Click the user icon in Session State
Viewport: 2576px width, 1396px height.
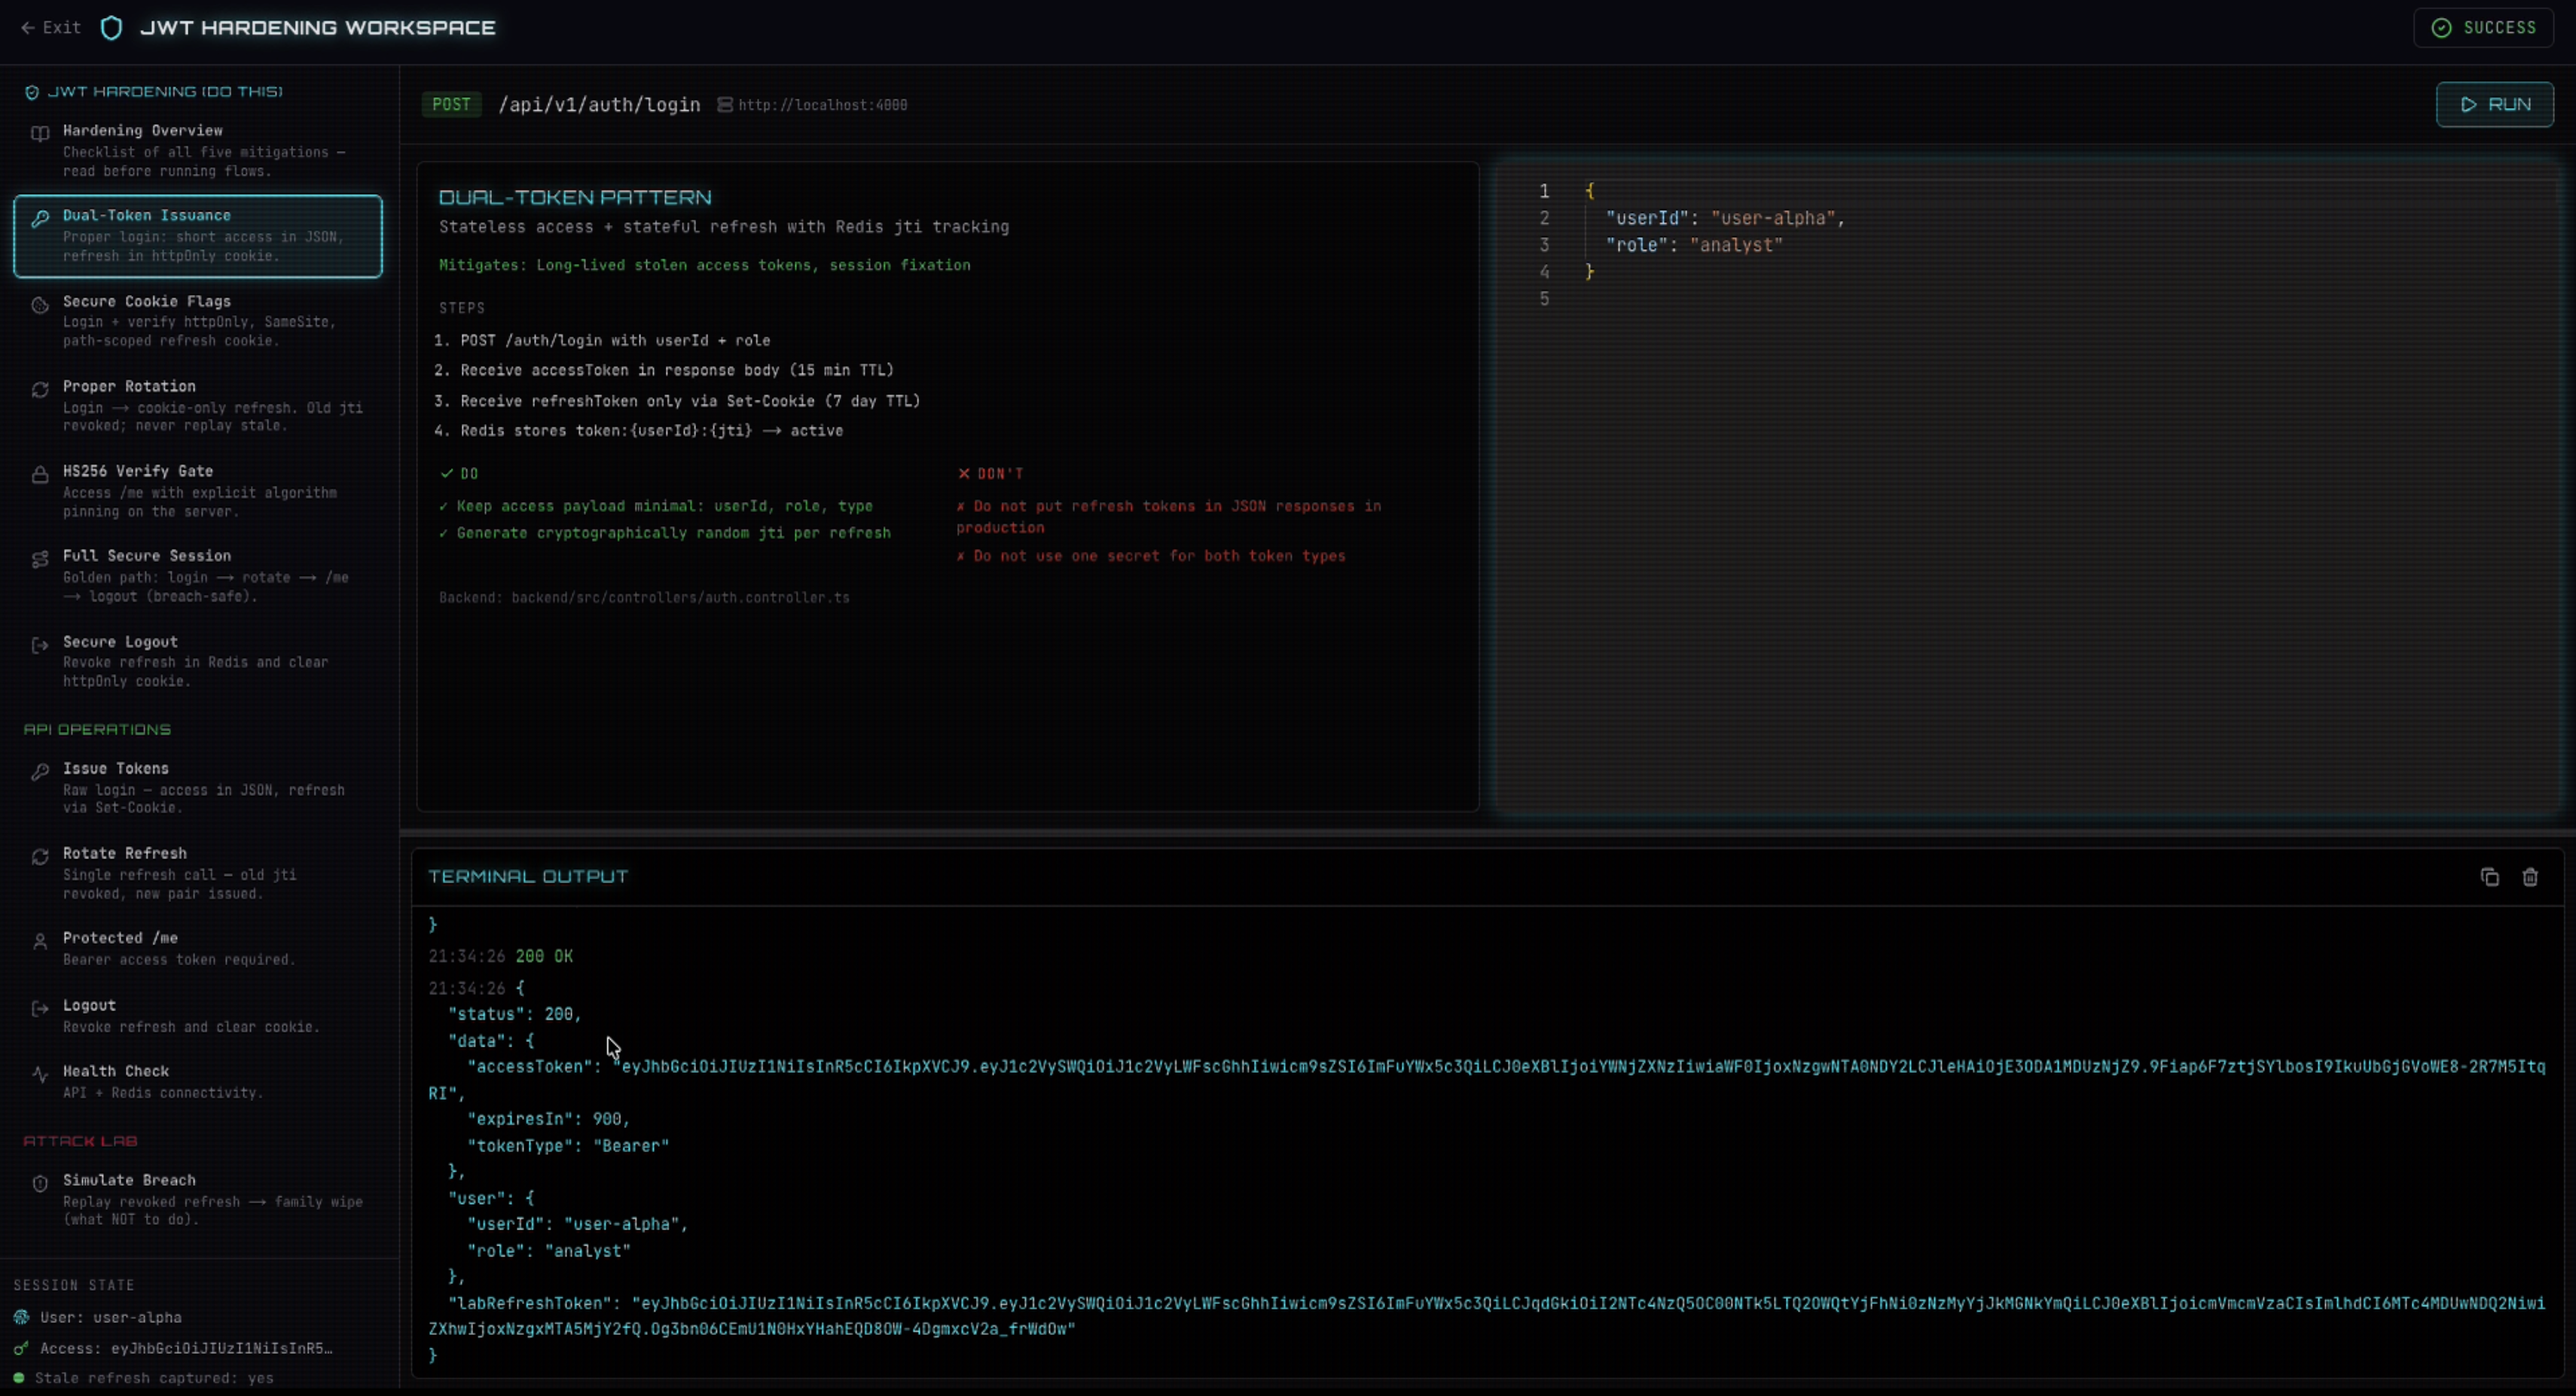click(21, 1317)
